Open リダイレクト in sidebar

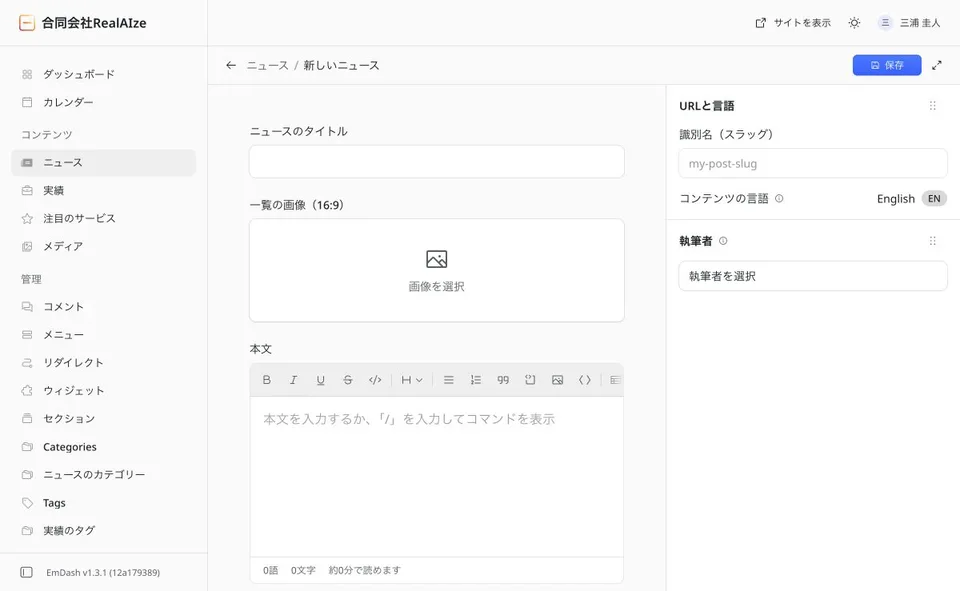[x=103, y=363]
